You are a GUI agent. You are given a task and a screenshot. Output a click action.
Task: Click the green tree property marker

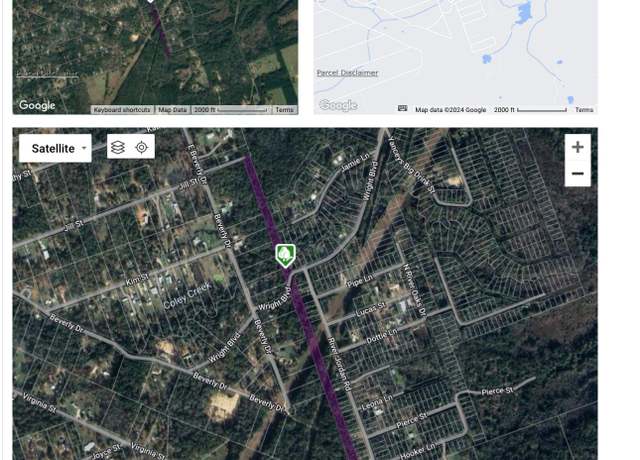(285, 256)
